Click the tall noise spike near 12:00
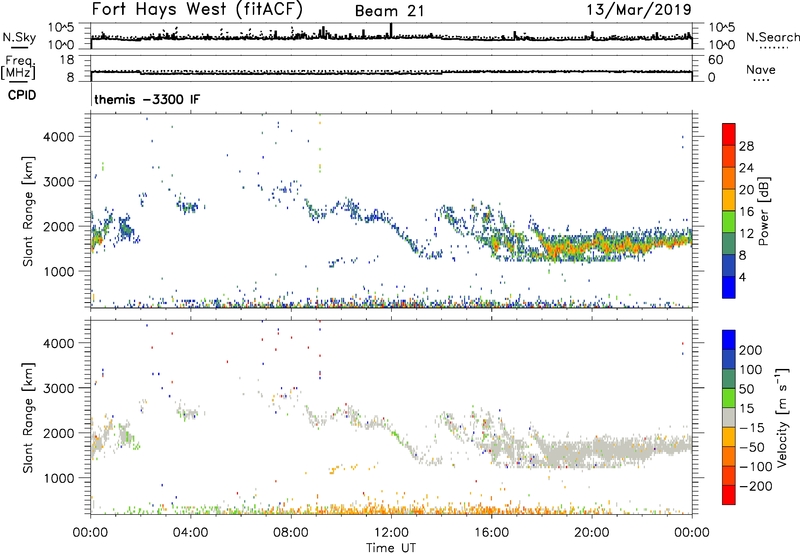The width and height of the screenshot is (800, 554). (x=391, y=30)
